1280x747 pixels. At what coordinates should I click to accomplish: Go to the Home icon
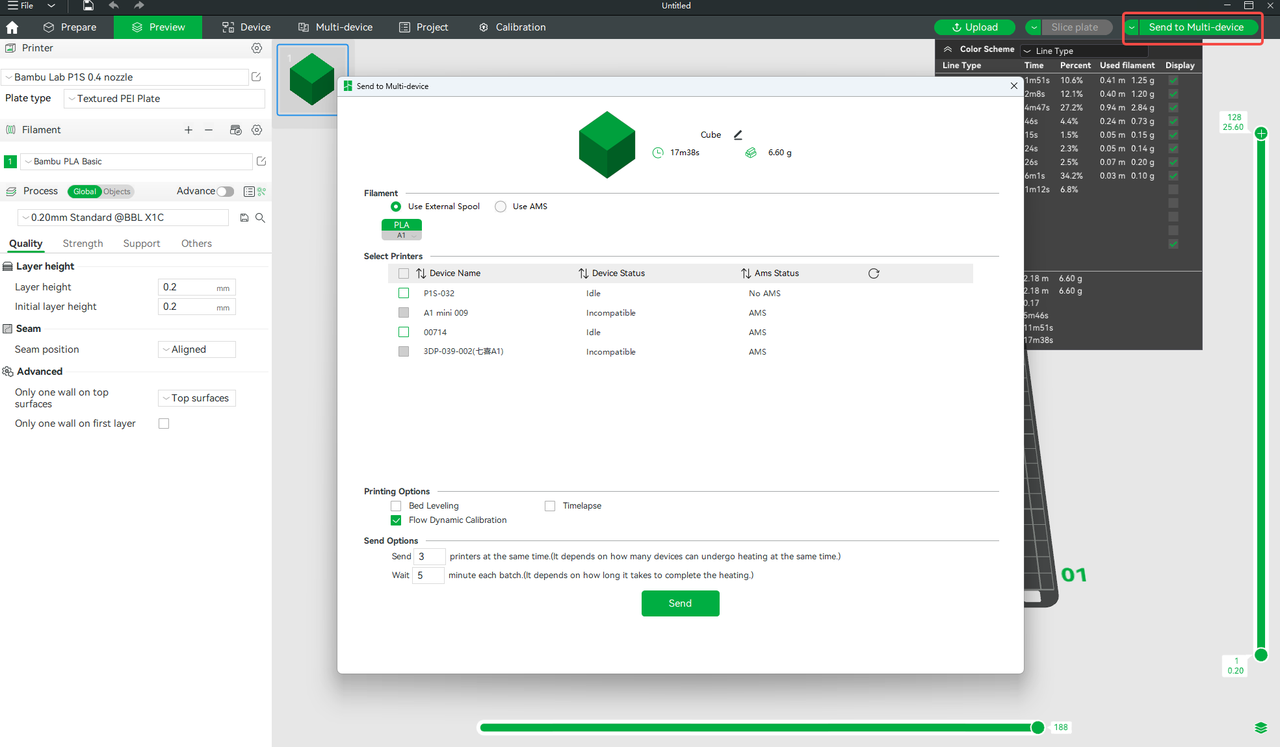[12, 27]
